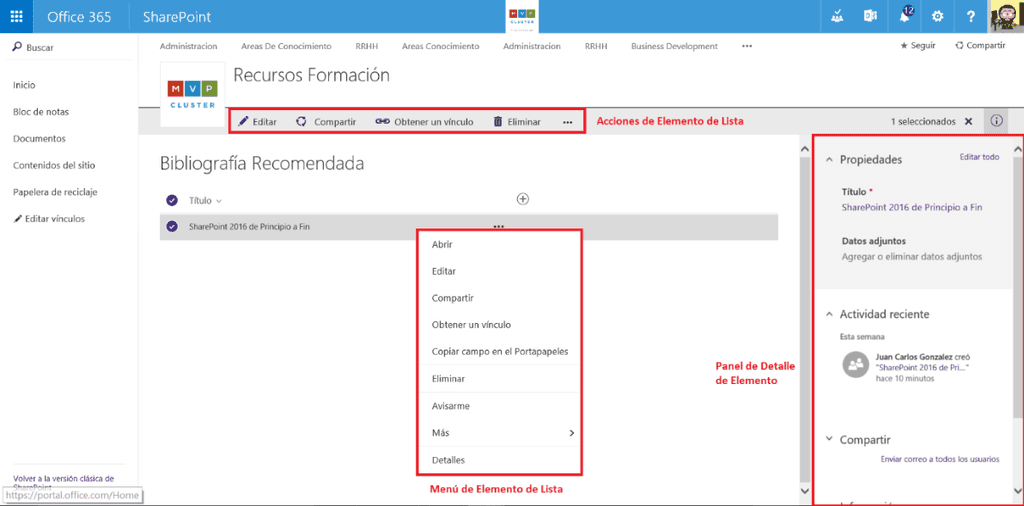
Task: Open the list item's ellipsis menu
Action: 499,227
